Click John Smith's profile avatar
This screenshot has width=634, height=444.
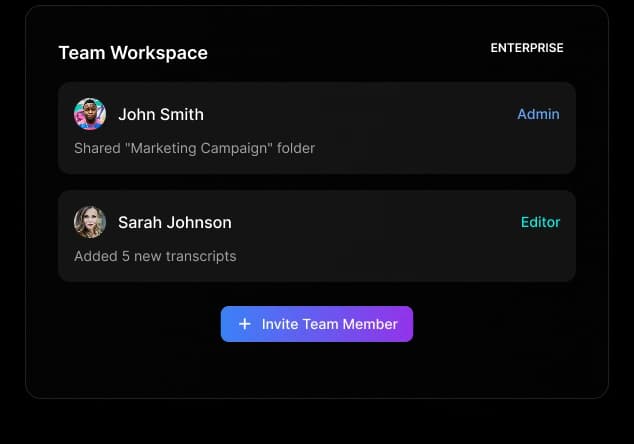pos(90,114)
